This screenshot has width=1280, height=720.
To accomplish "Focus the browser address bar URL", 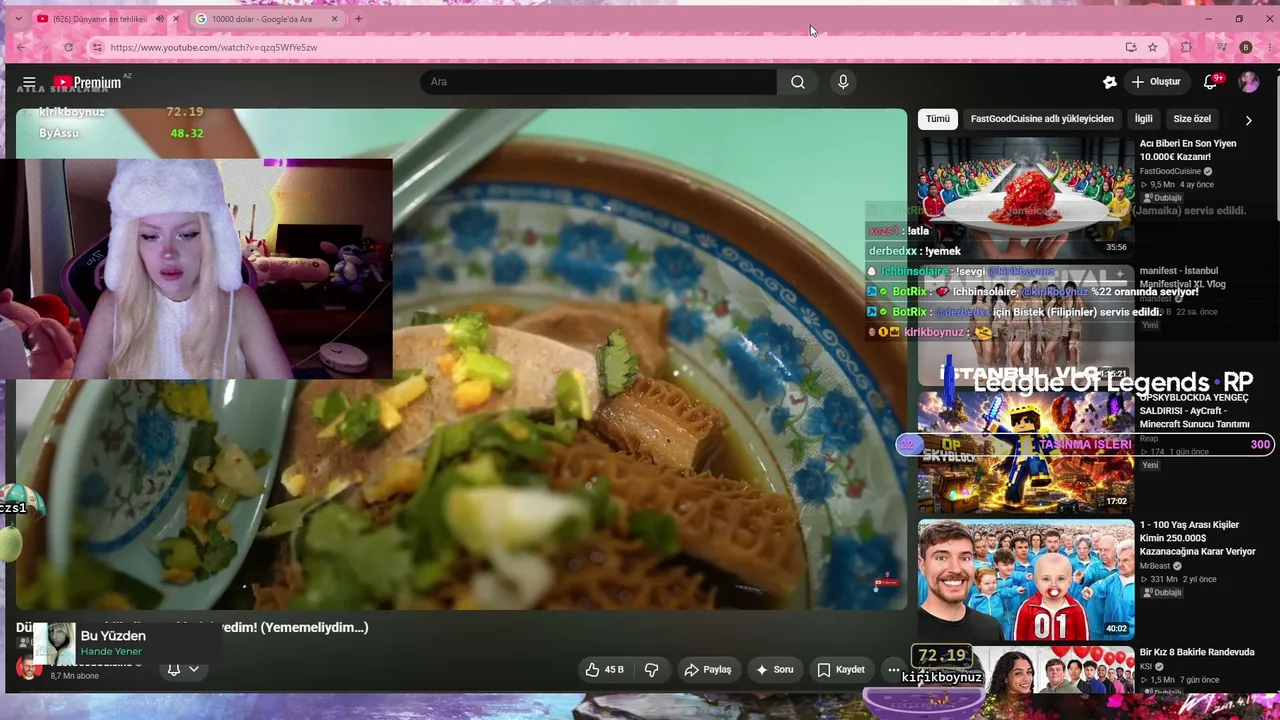I will pyautogui.click(x=214, y=47).
